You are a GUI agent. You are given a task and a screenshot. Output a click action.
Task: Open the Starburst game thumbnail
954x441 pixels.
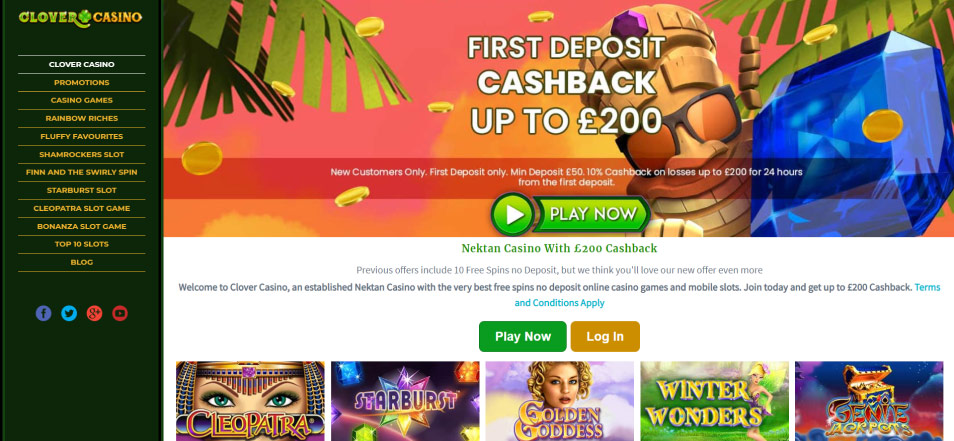click(x=405, y=401)
